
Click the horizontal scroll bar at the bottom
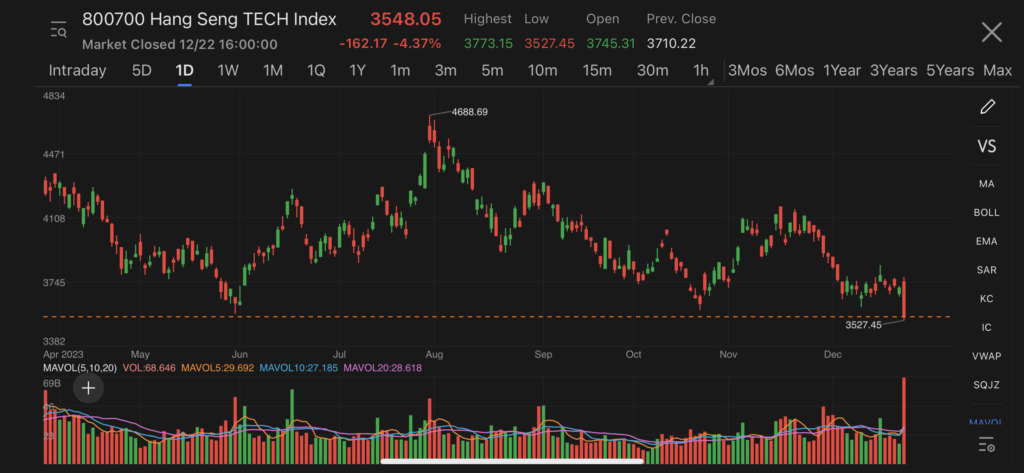[x=511, y=462]
